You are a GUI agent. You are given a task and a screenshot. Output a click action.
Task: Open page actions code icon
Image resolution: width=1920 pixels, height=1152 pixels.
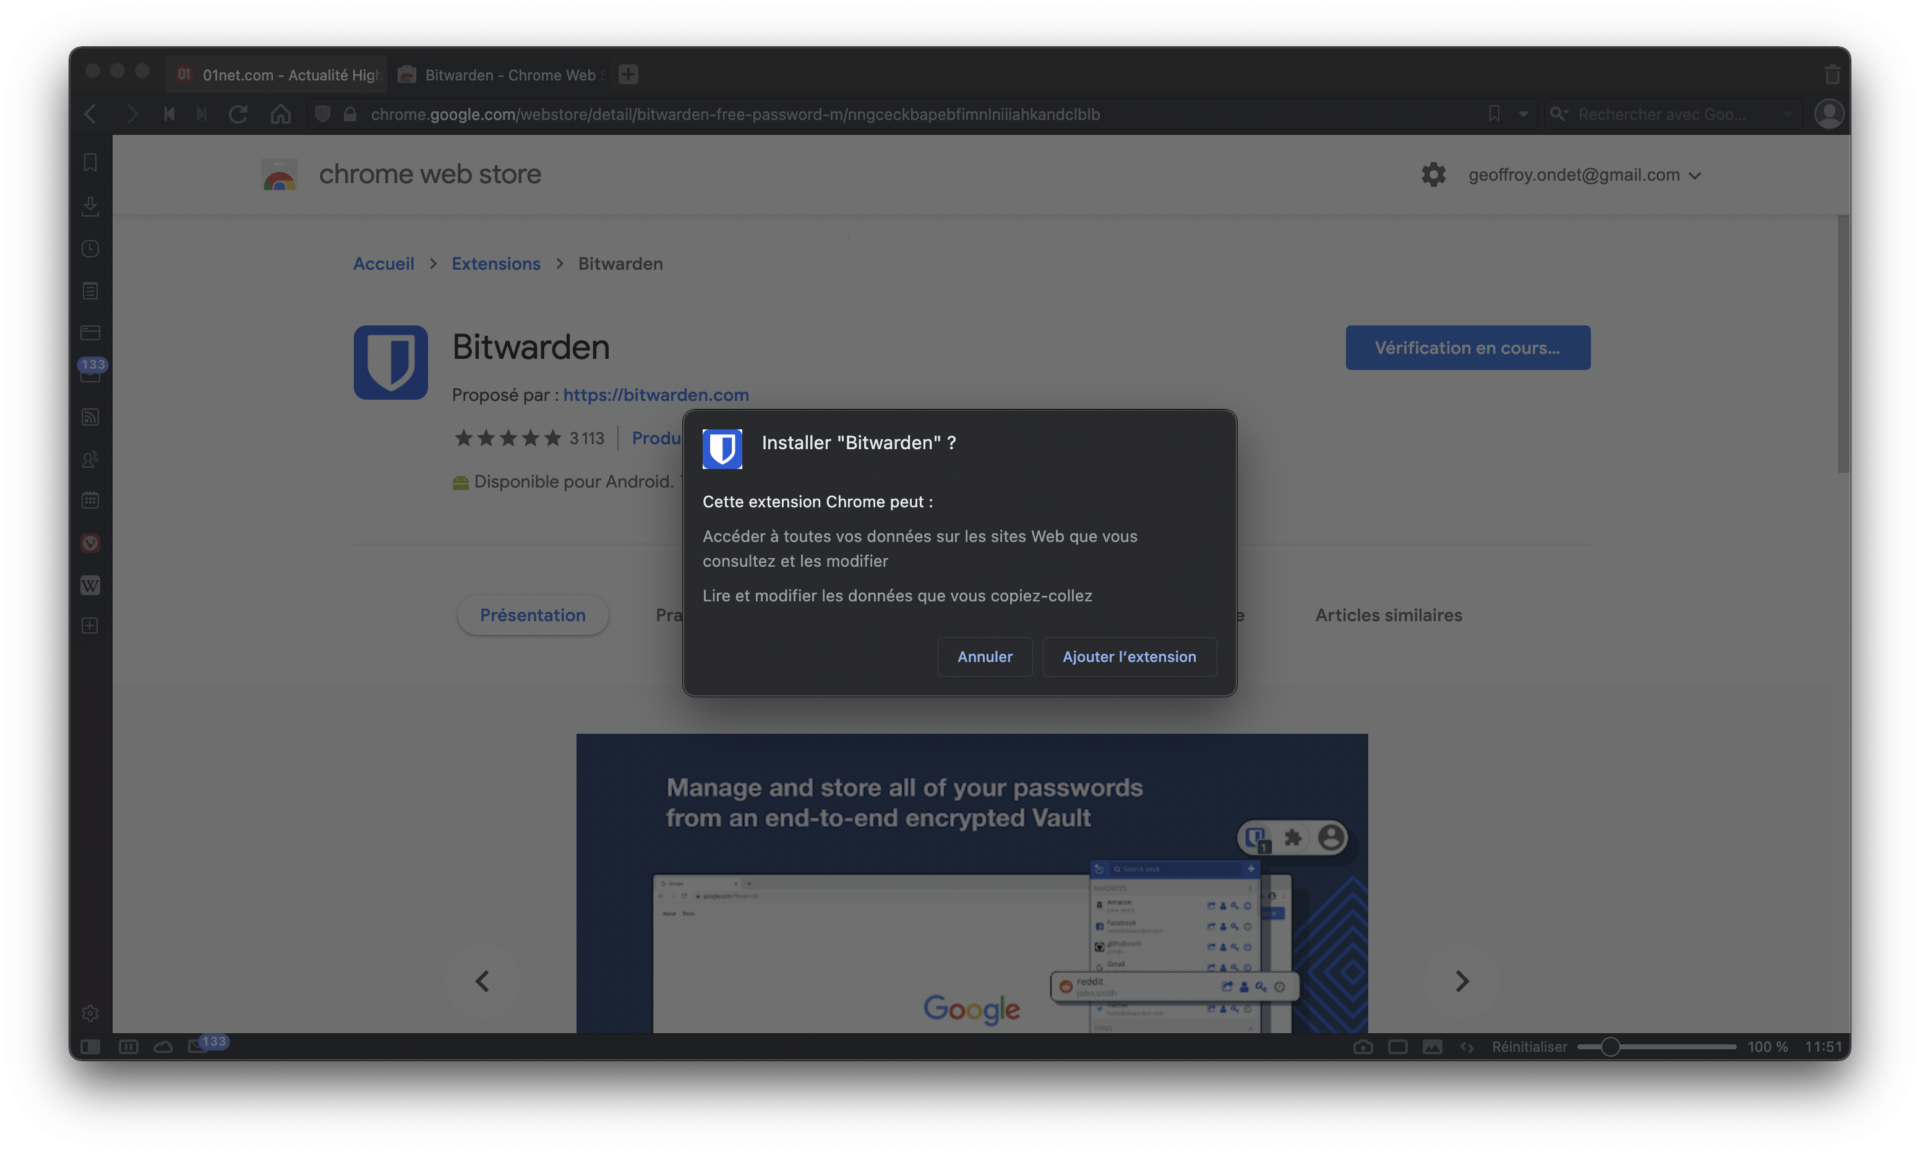(x=1467, y=1047)
